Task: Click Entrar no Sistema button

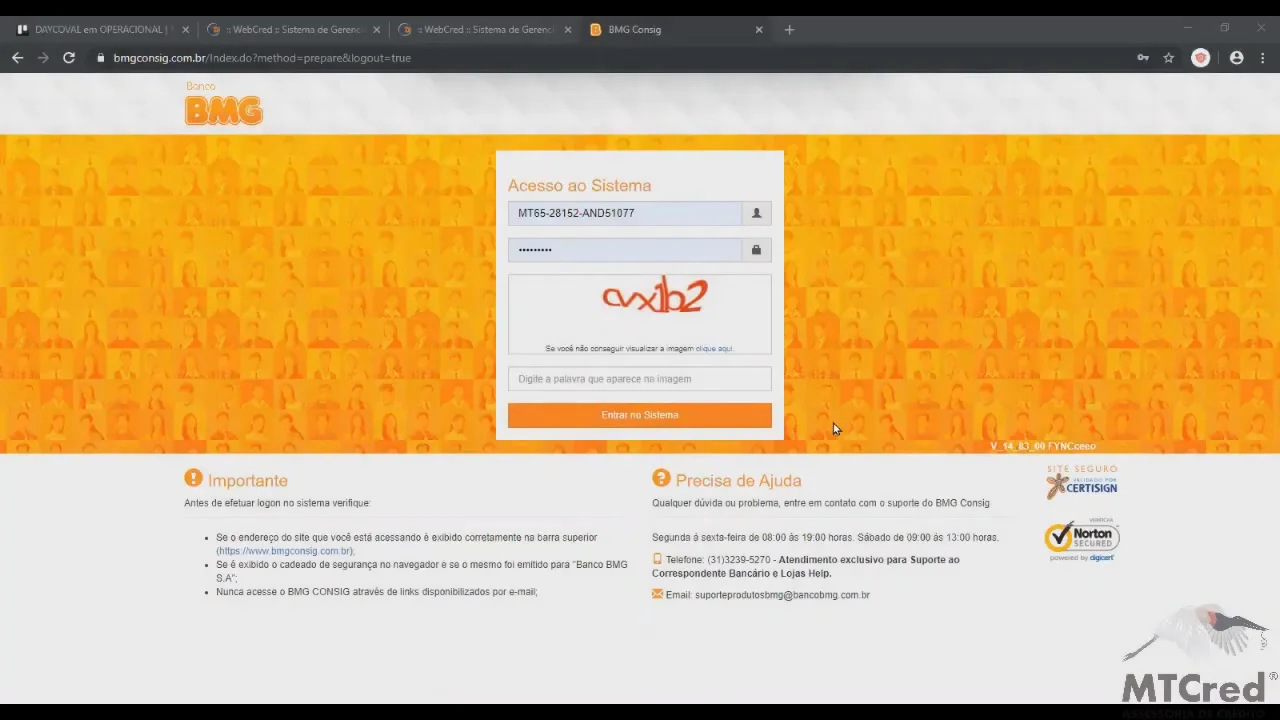Action: [640, 415]
